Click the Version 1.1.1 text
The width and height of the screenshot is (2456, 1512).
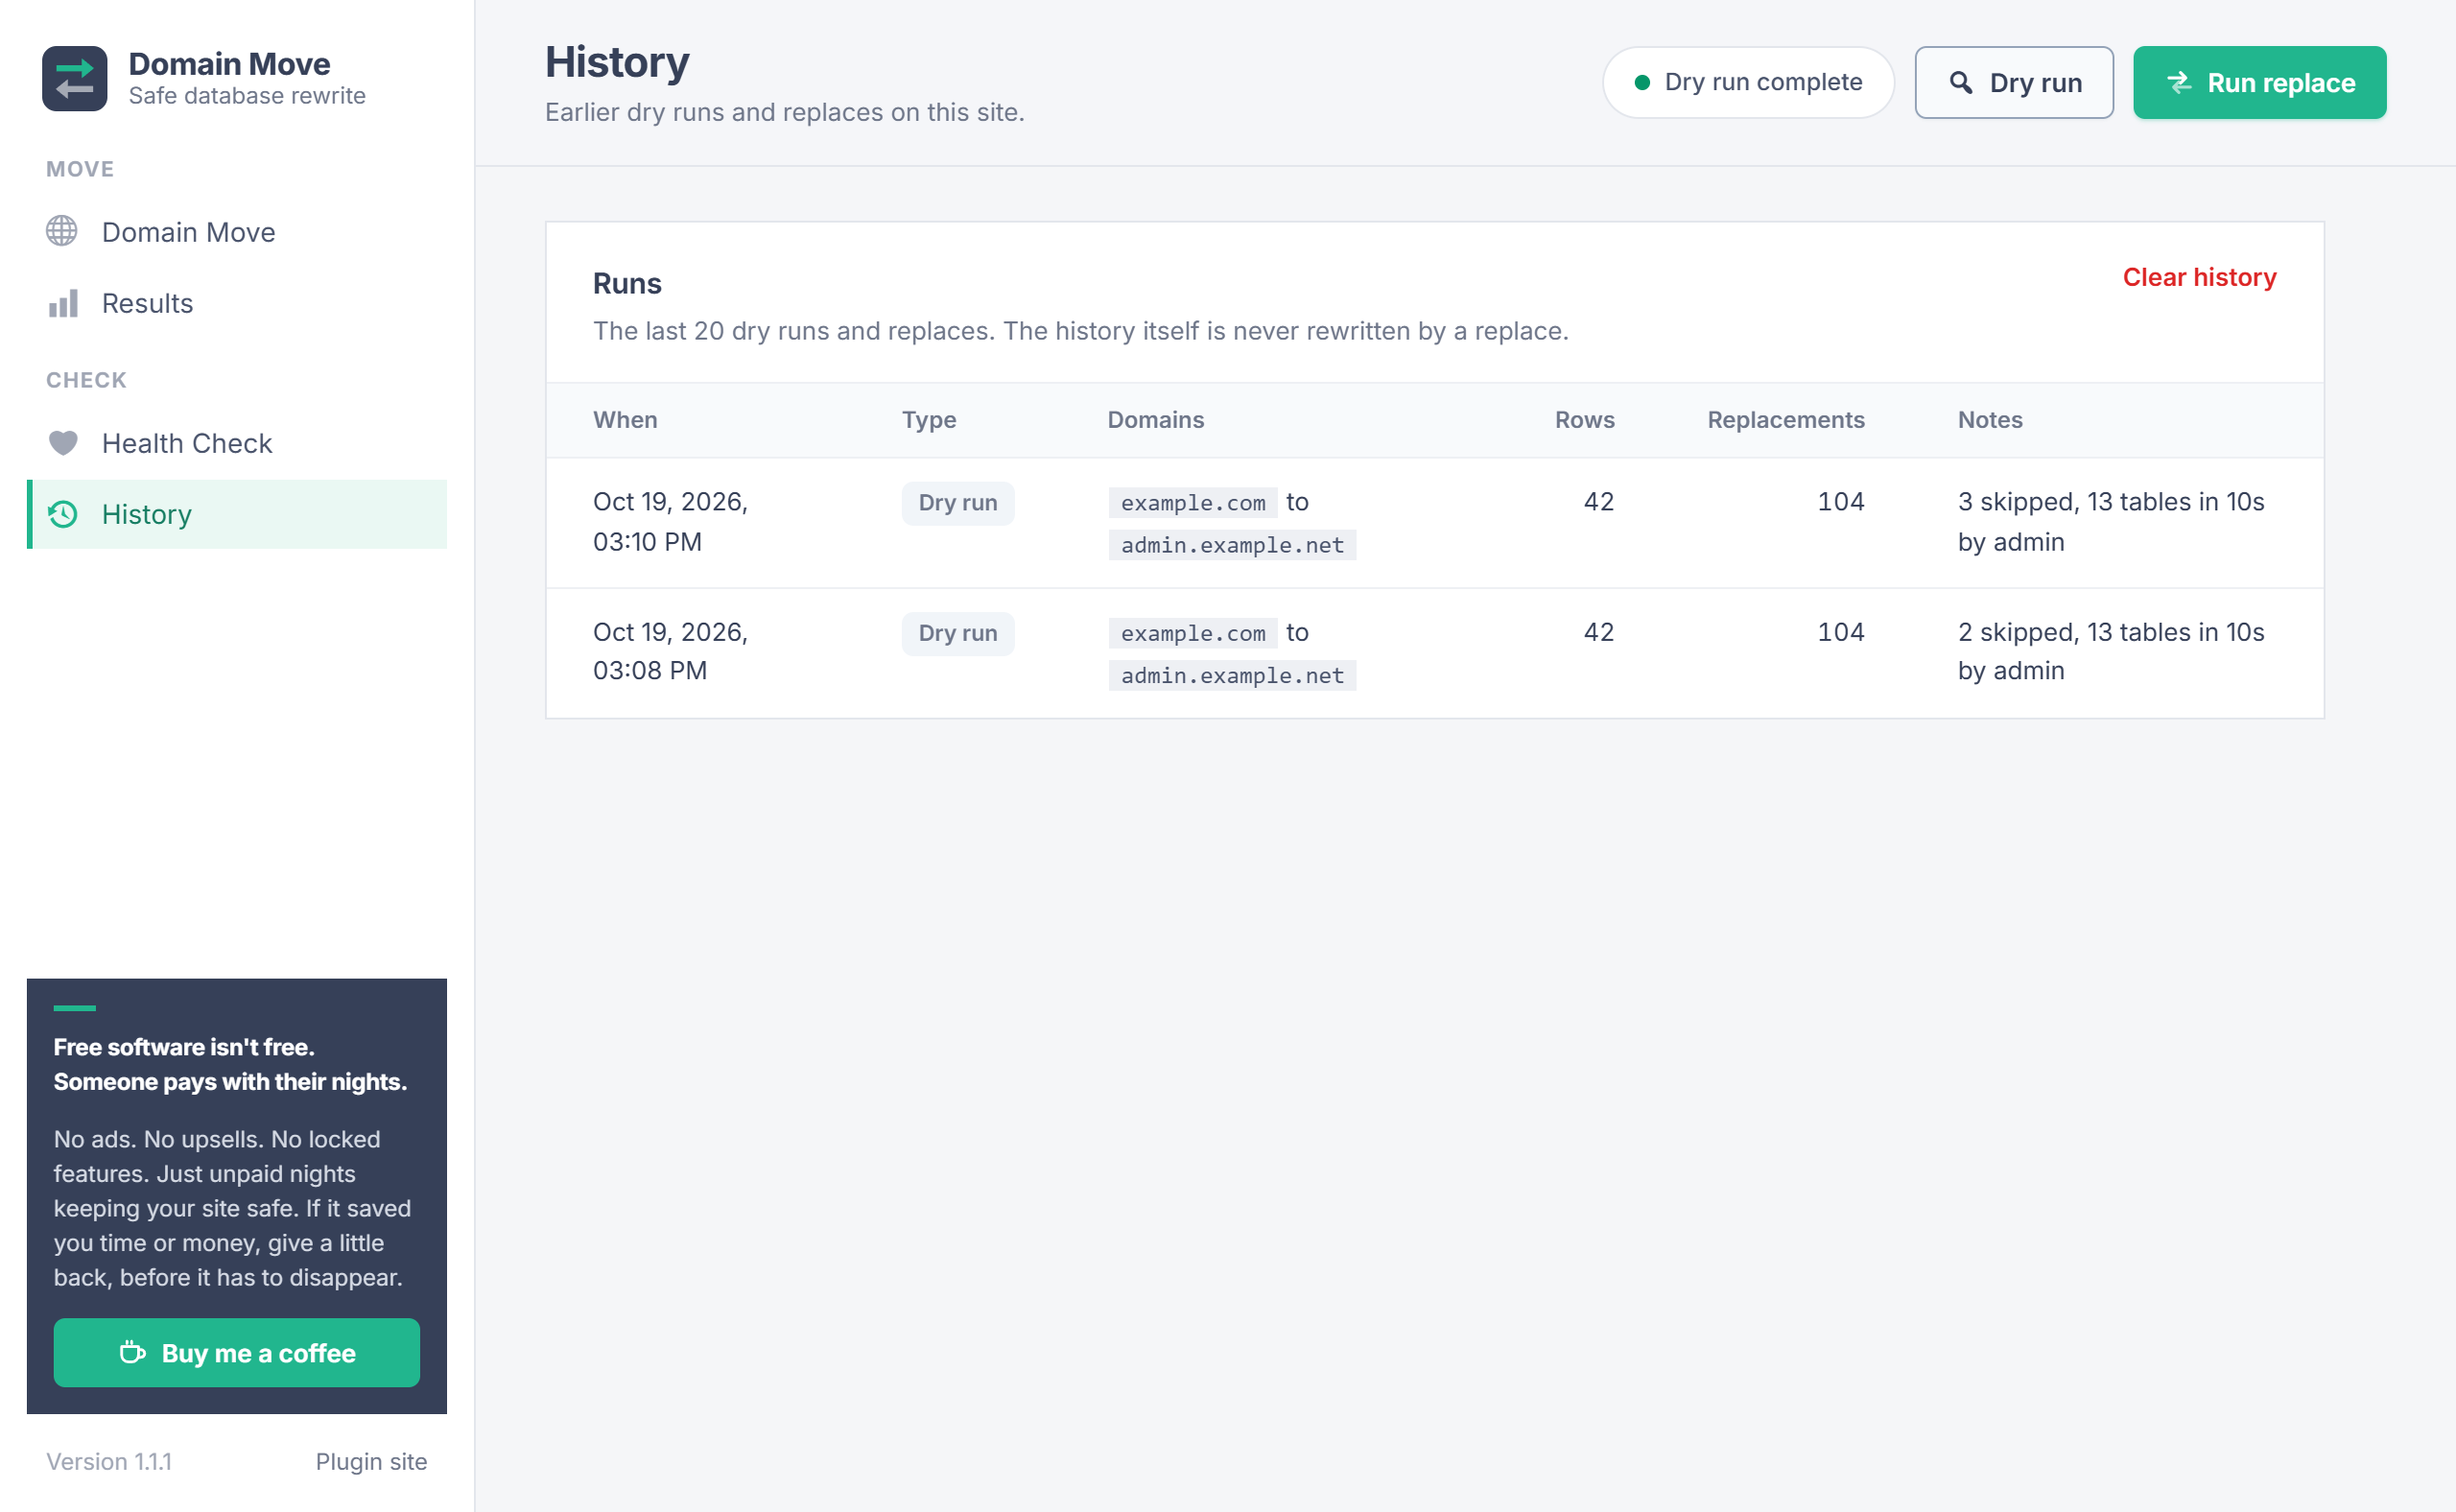point(109,1461)
